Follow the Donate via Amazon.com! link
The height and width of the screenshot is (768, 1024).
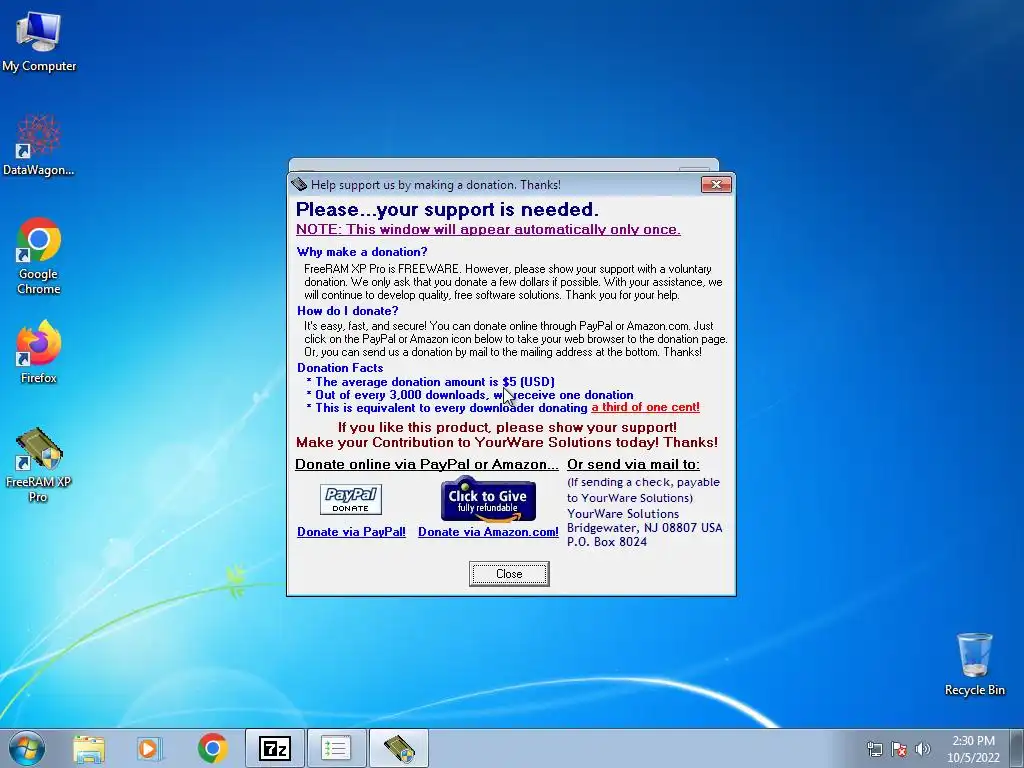488,532
